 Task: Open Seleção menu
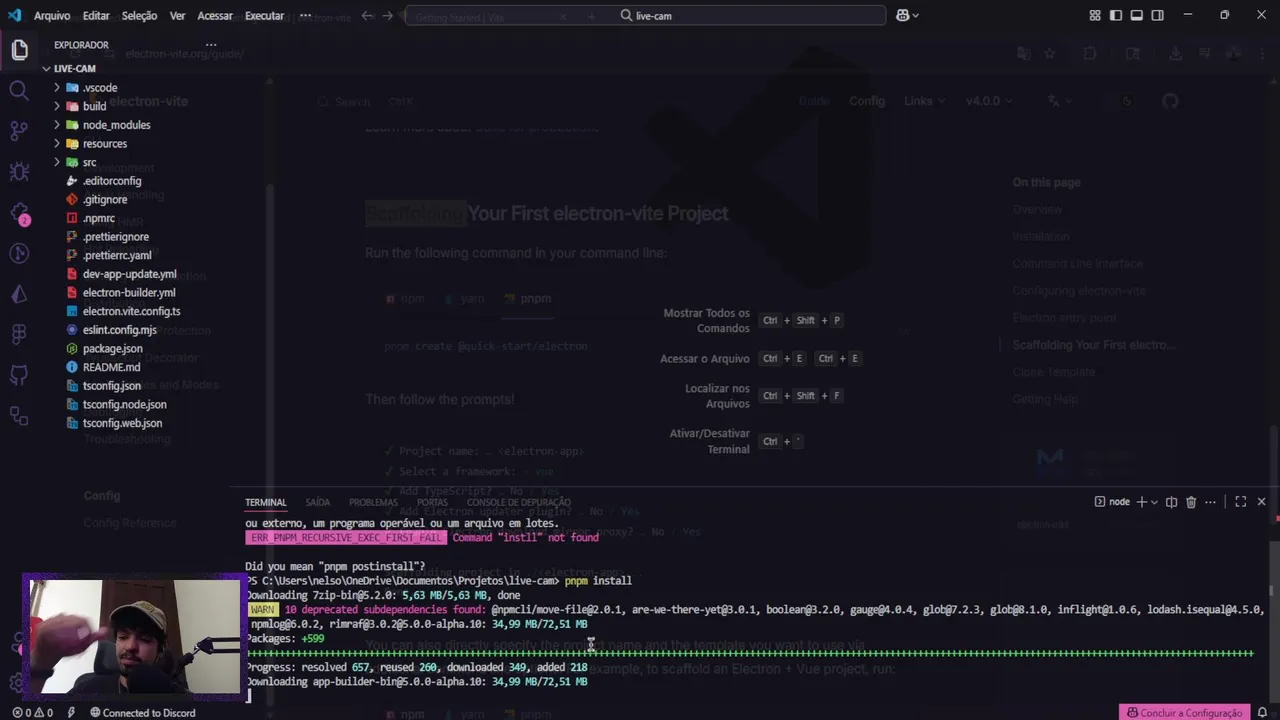coord(139,16)
